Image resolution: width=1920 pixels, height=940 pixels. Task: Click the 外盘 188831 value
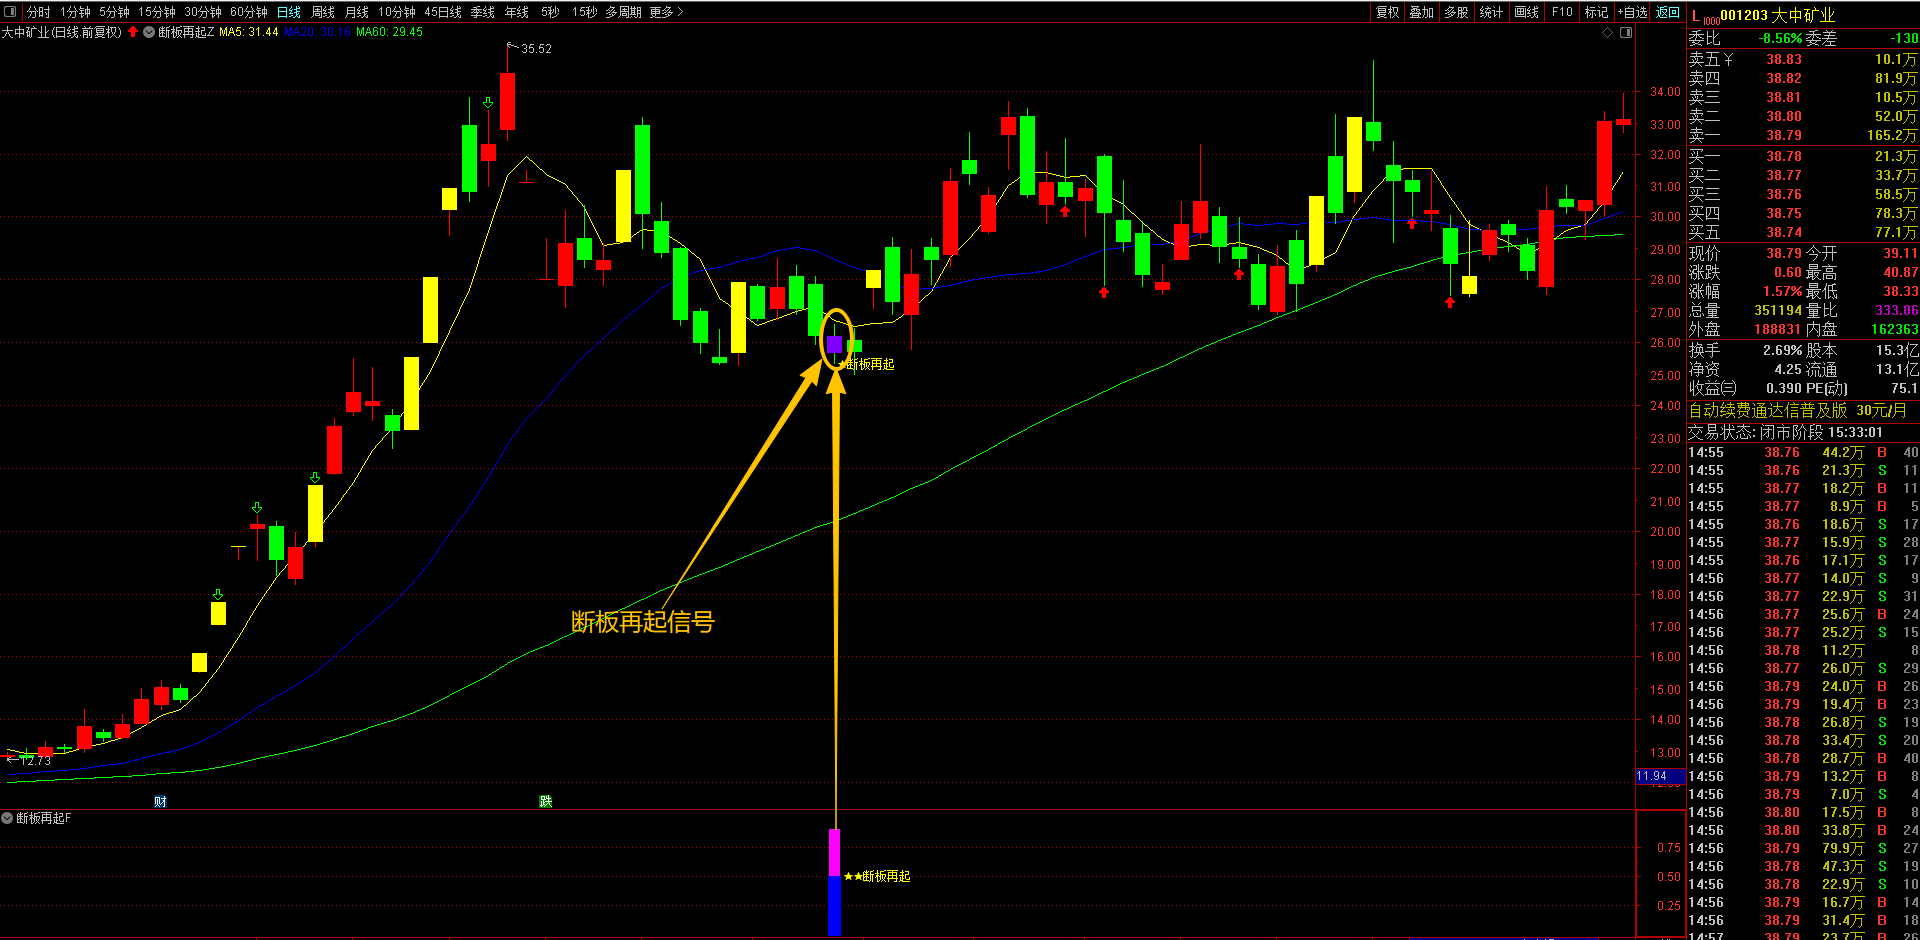1778,329
